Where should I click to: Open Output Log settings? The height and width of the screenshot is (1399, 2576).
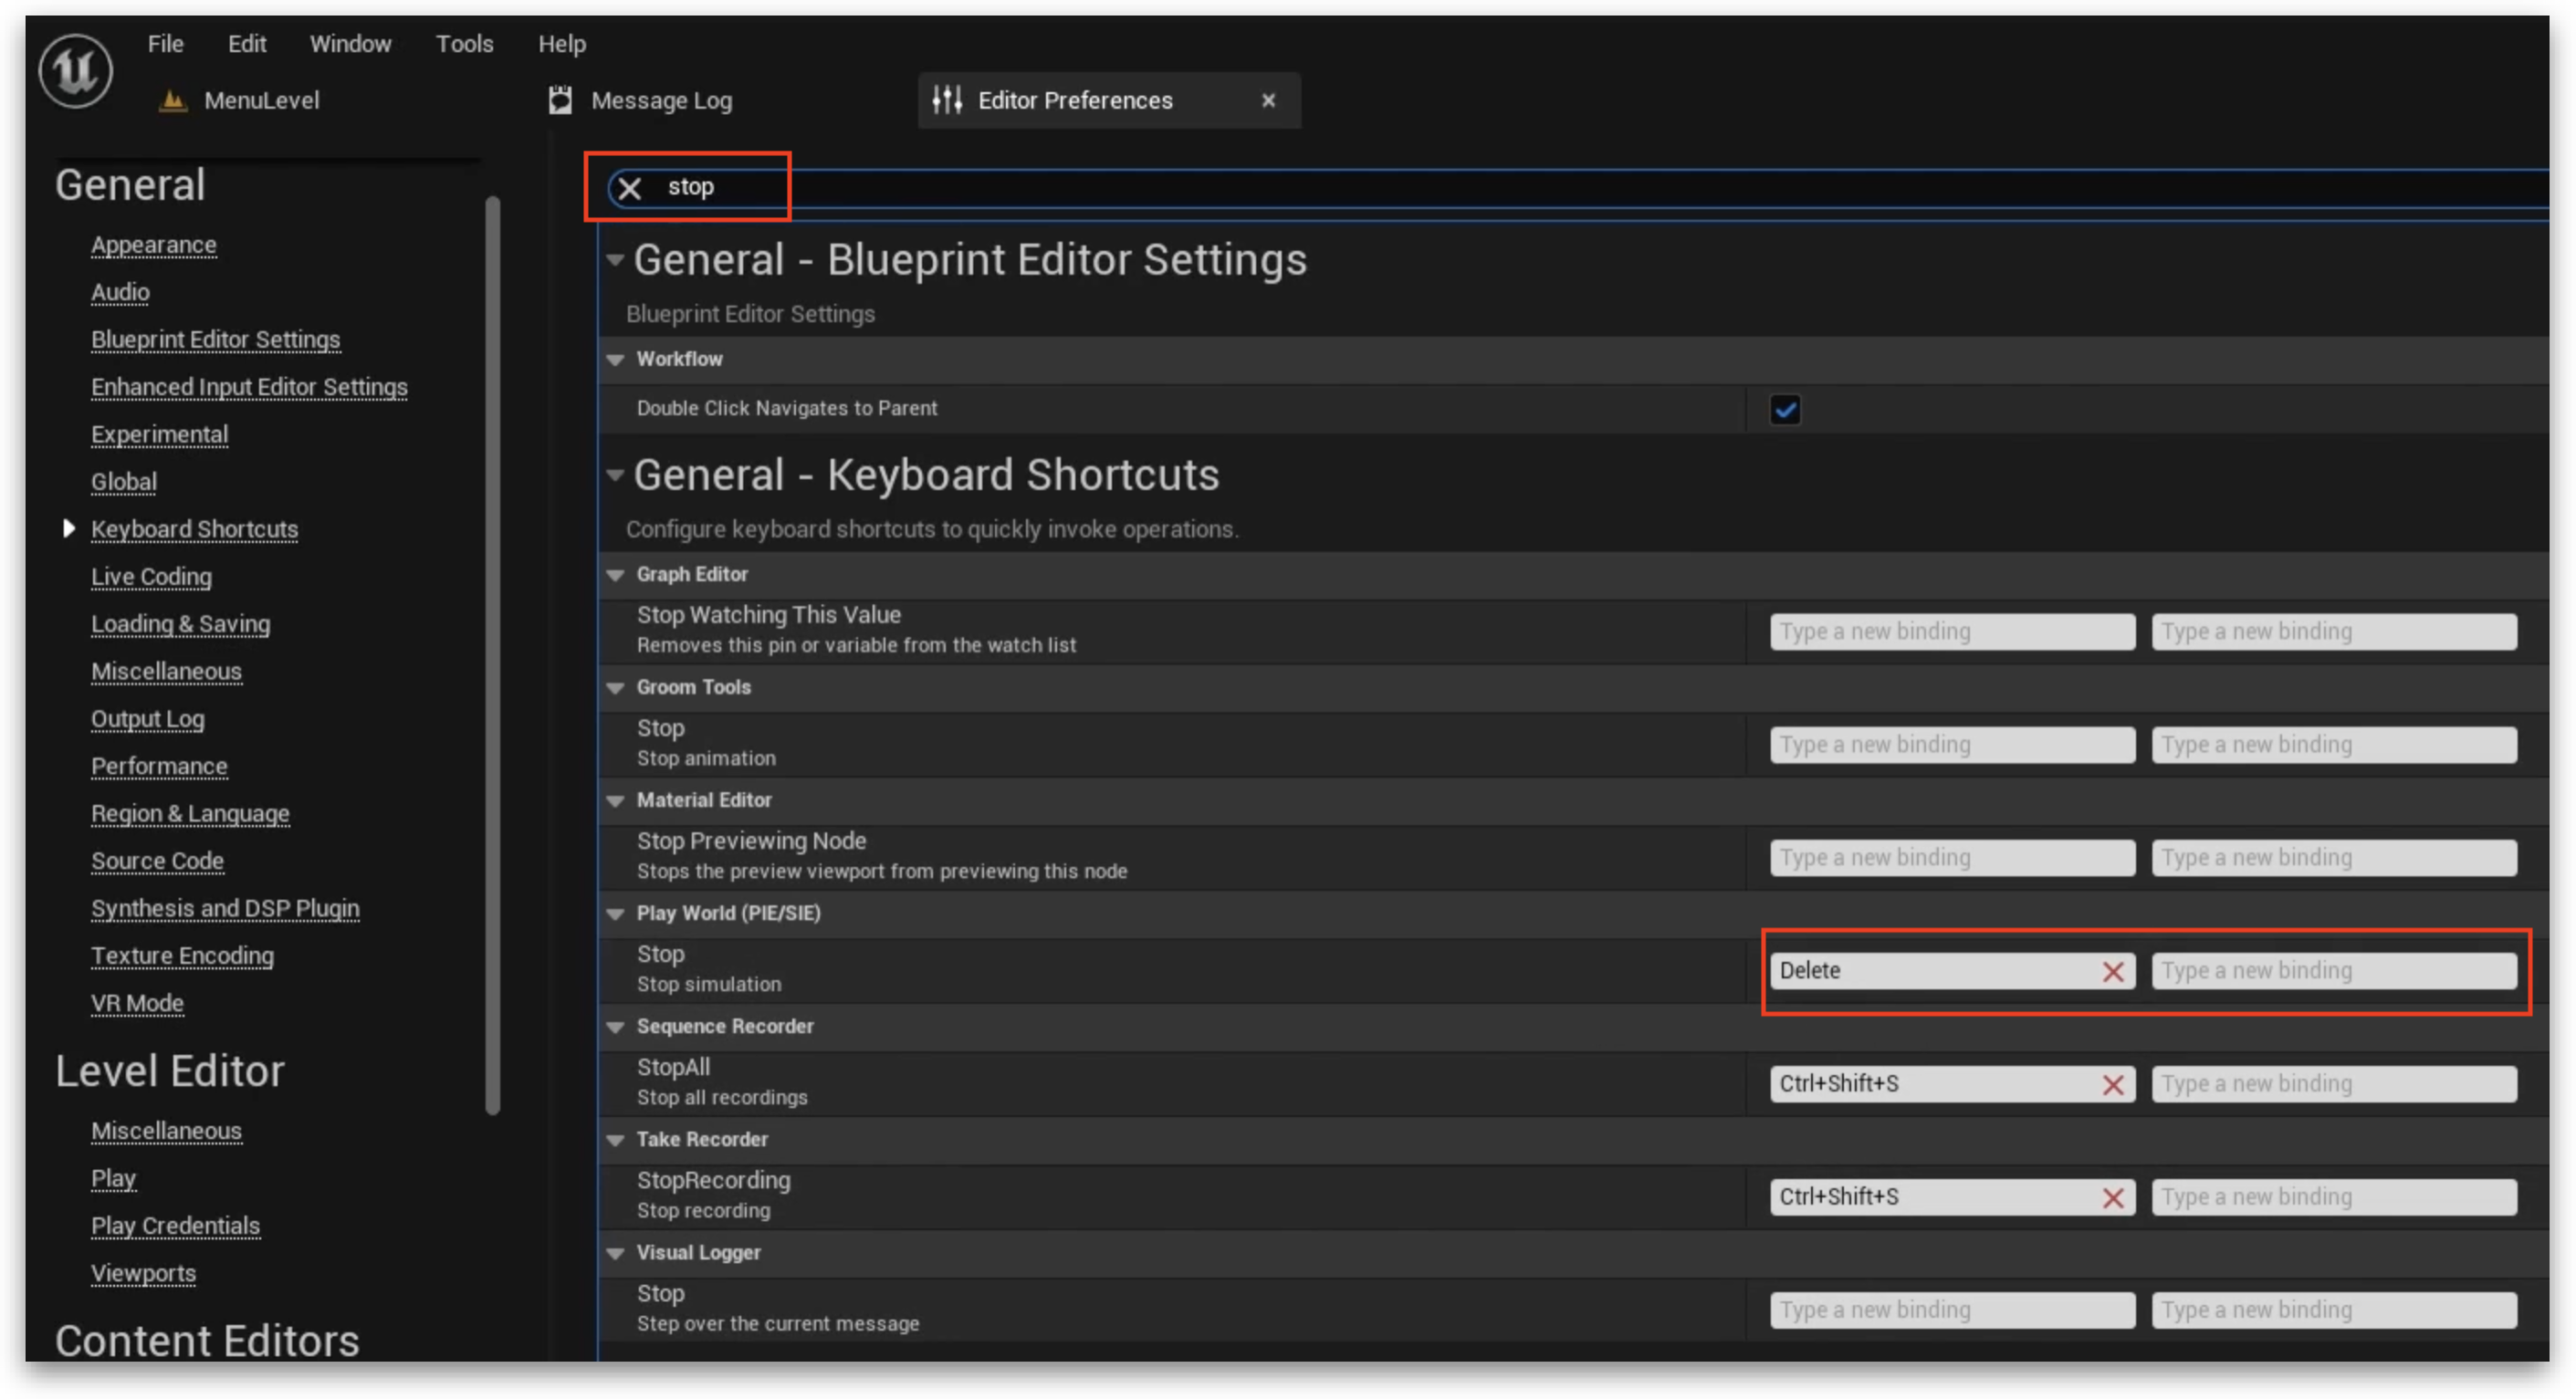tap(147, 719)
